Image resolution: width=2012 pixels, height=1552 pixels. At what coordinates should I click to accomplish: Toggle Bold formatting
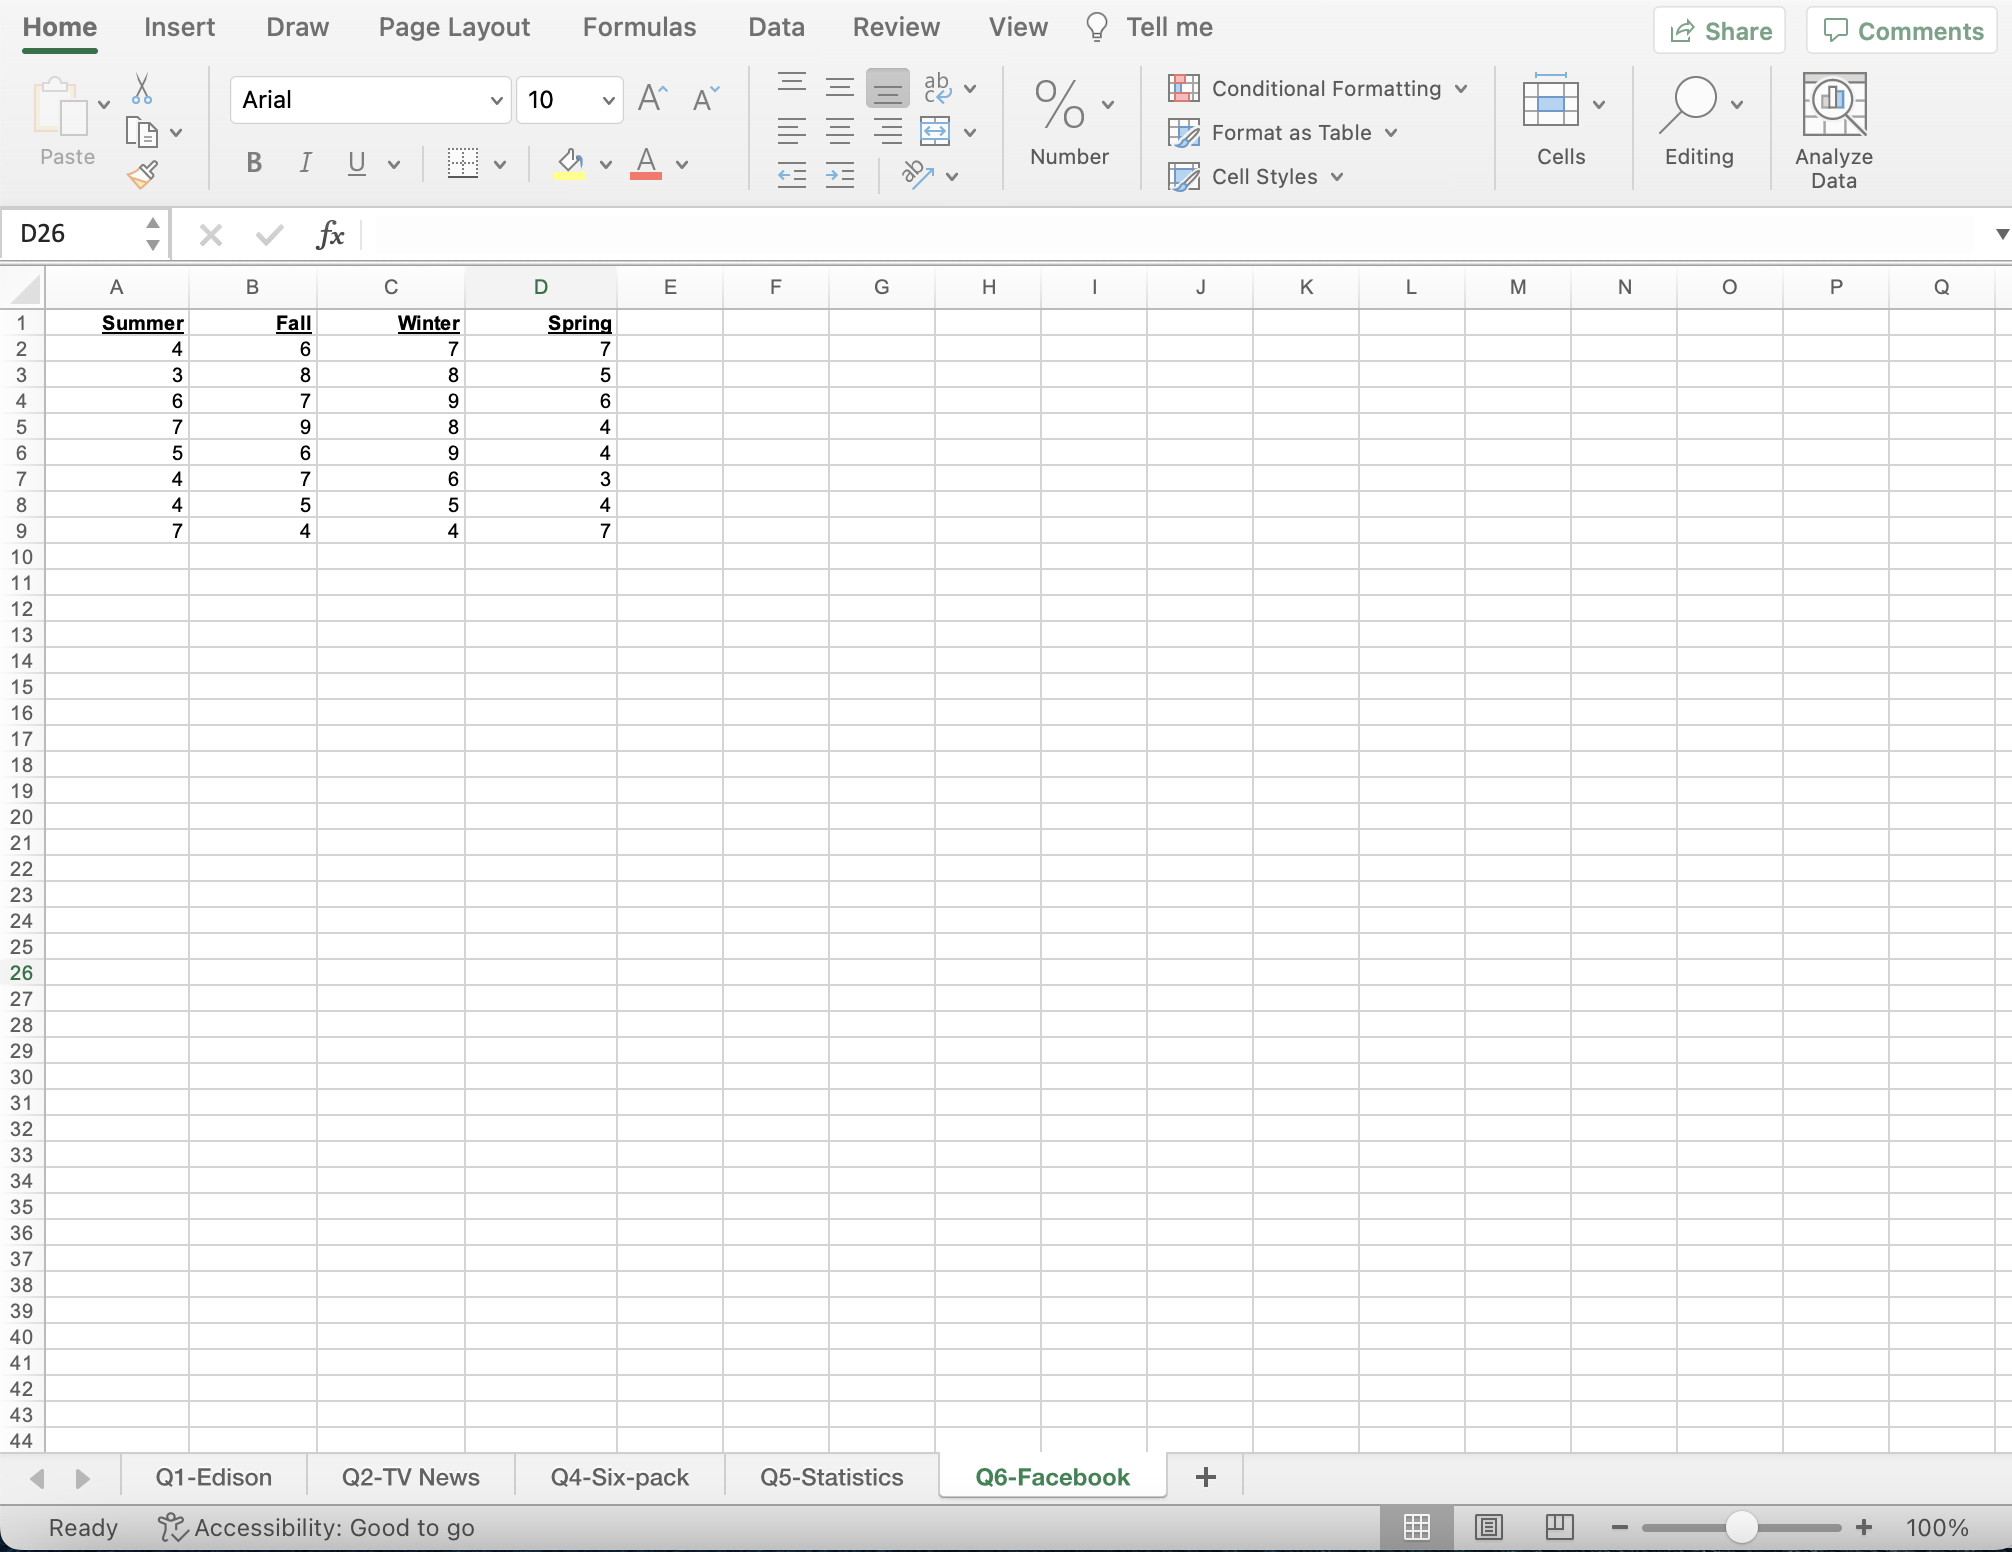click(254, 163)
